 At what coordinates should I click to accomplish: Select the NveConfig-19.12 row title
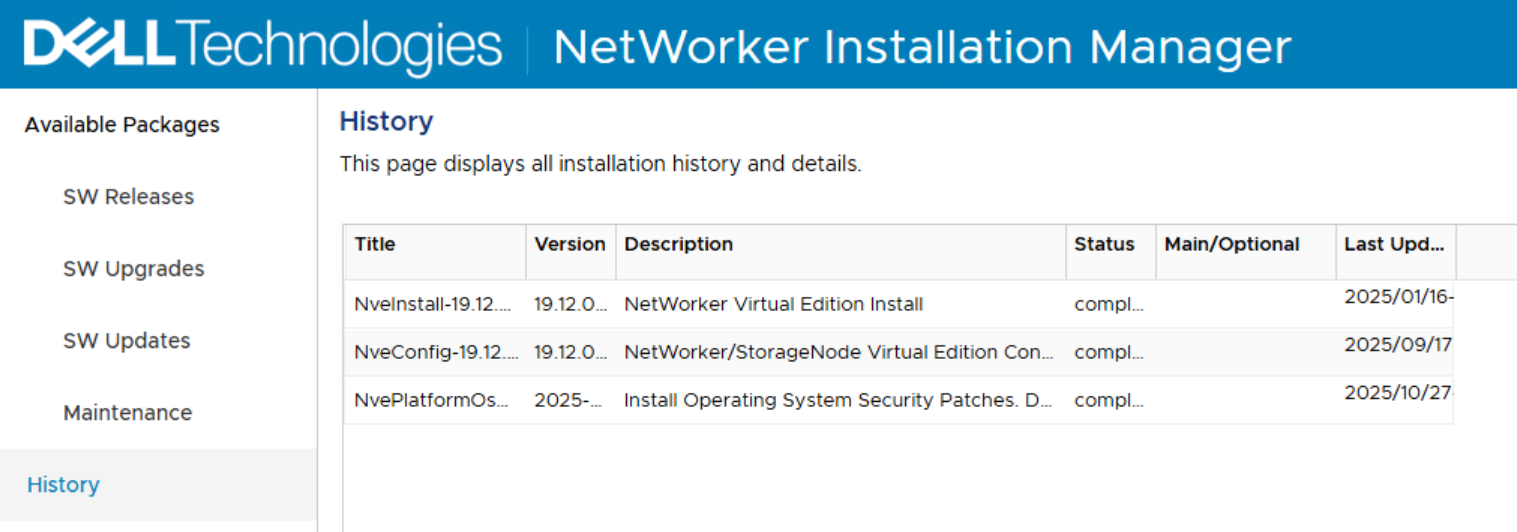coord(437,352)
